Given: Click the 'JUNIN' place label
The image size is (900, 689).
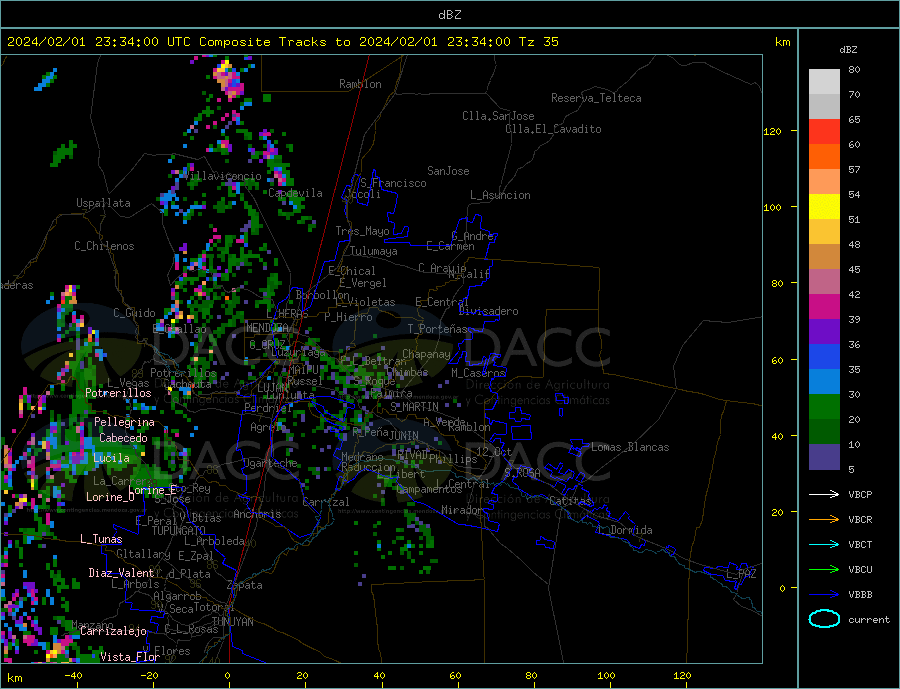Looking at the screenshot, I should coord(404,436).
